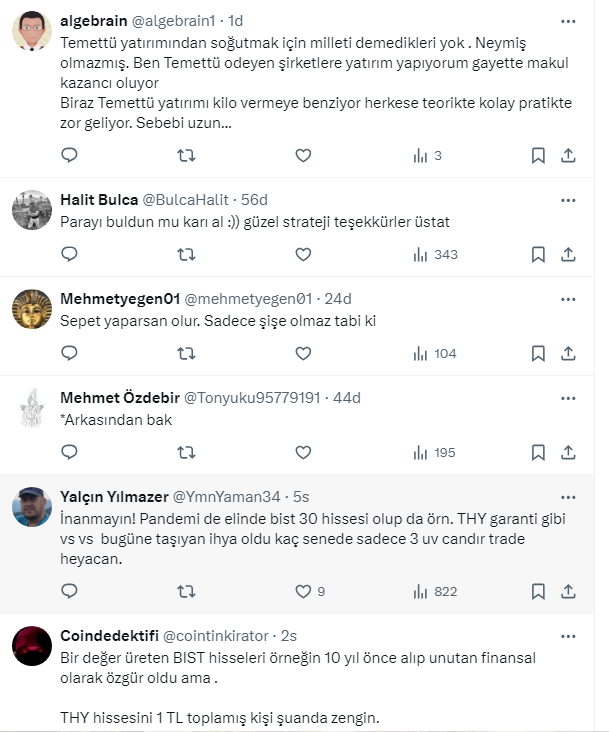View analytics on Halit Bulca's tweet
This screenshot has height=732, width=609.
pos(434,254)
